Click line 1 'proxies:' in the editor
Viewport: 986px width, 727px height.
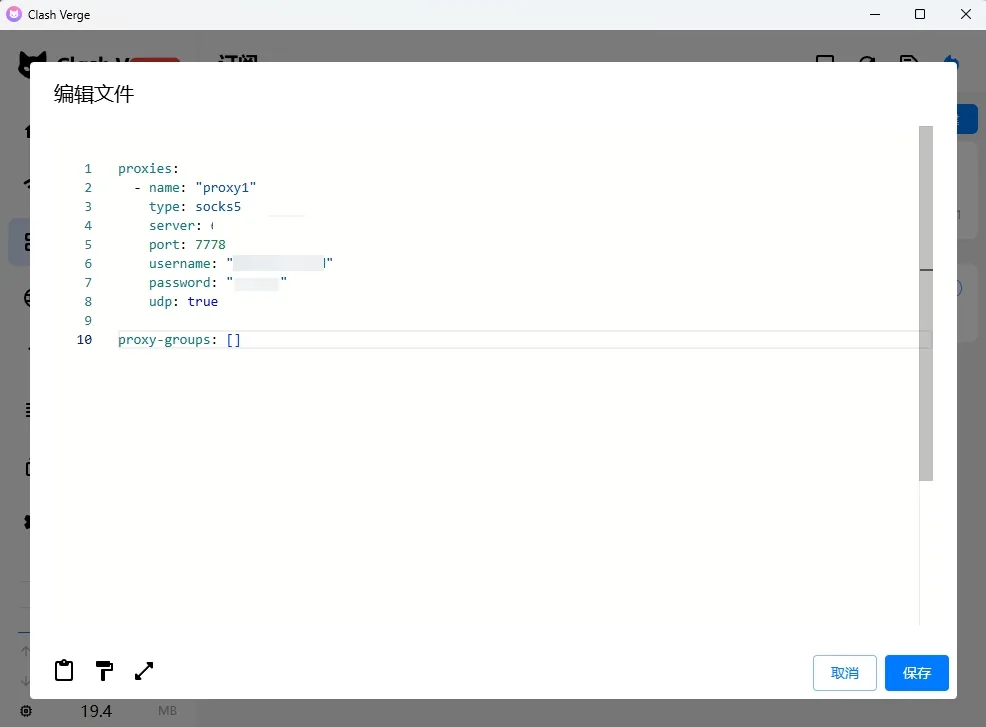[x=148, y=169]
